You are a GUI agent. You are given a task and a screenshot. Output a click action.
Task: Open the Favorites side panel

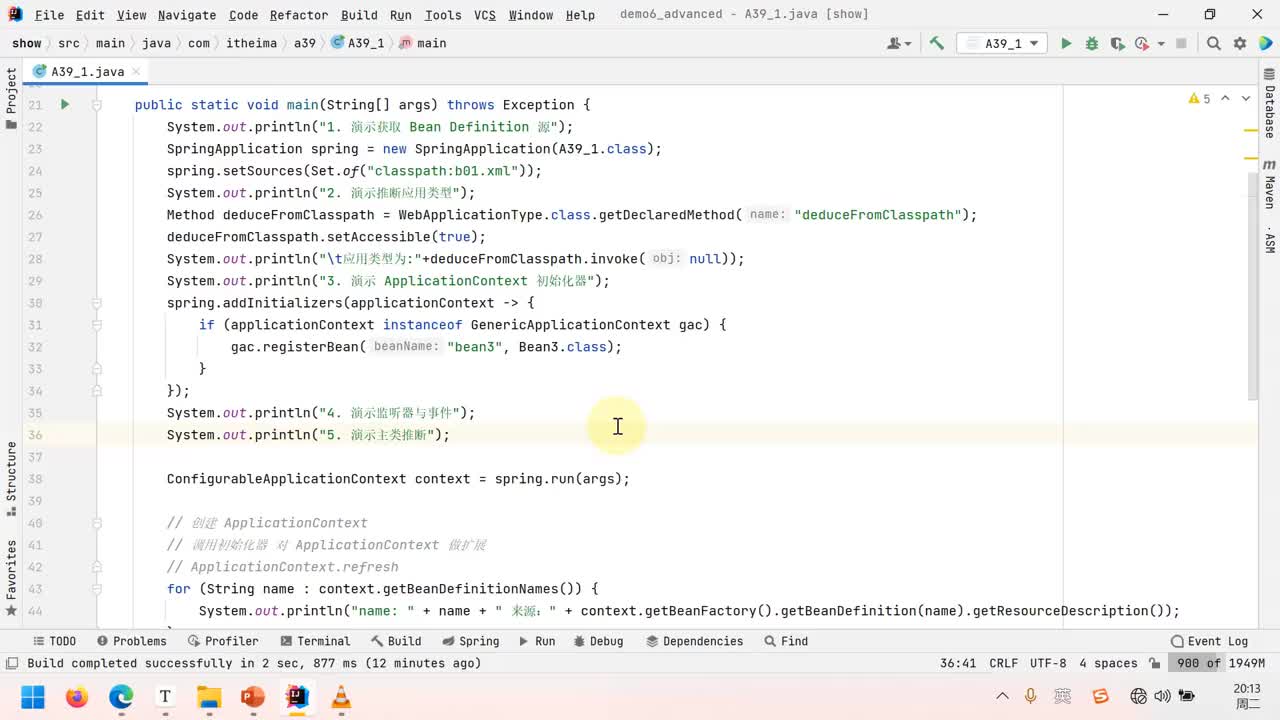11,577
